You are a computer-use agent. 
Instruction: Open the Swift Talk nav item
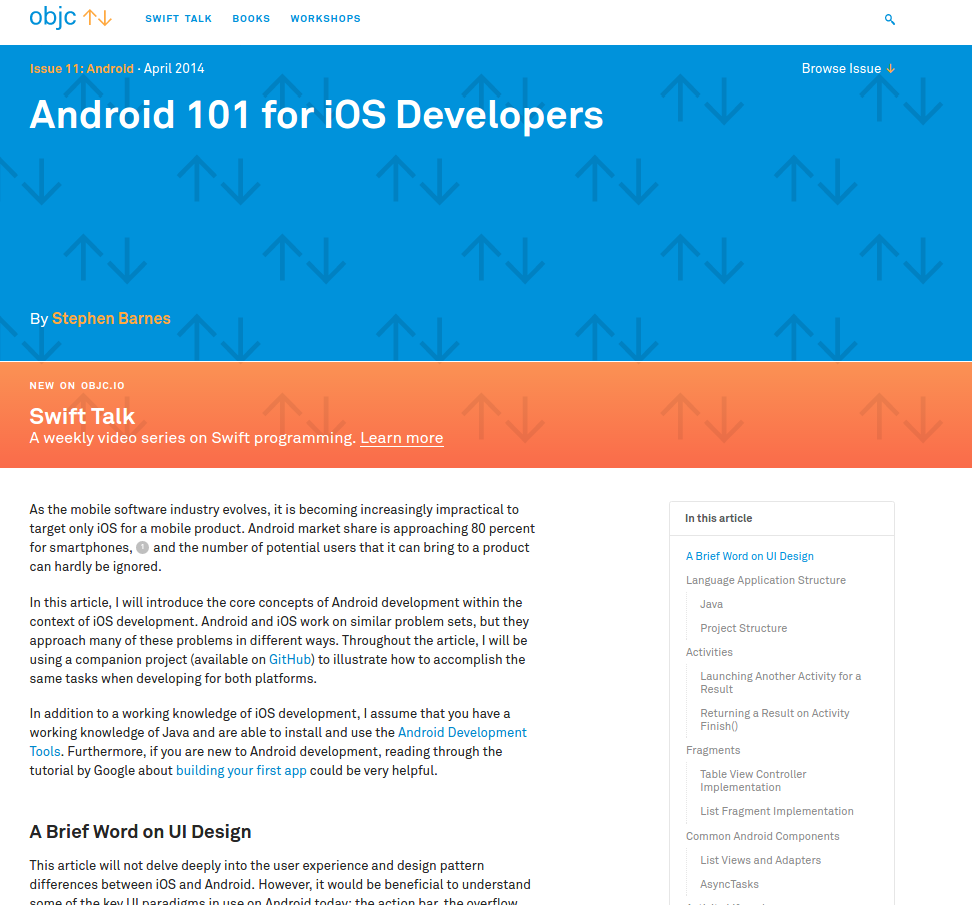tap(178, 19)
